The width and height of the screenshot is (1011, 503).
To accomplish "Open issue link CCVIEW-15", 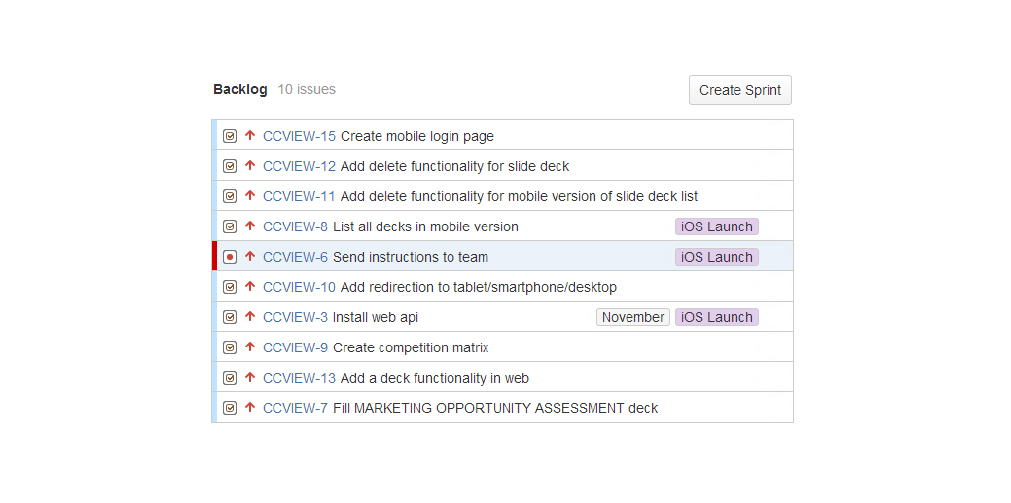I will (299, 136).
